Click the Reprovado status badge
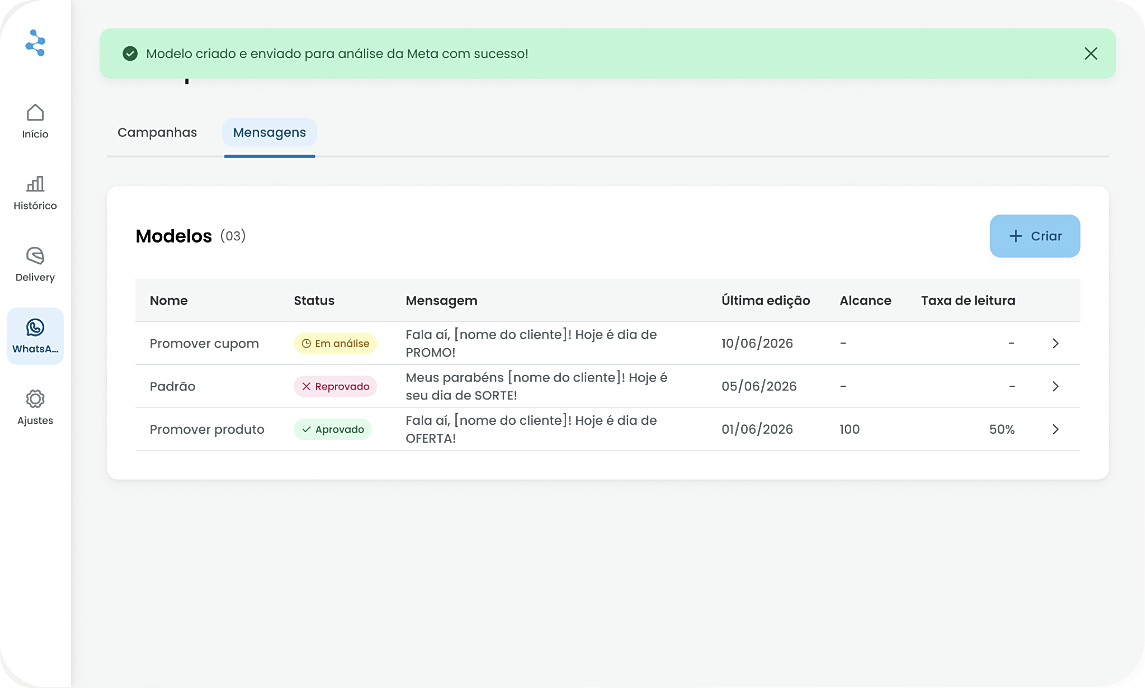Viewport: 1145px width, 688px height. (x=335, y=386)
